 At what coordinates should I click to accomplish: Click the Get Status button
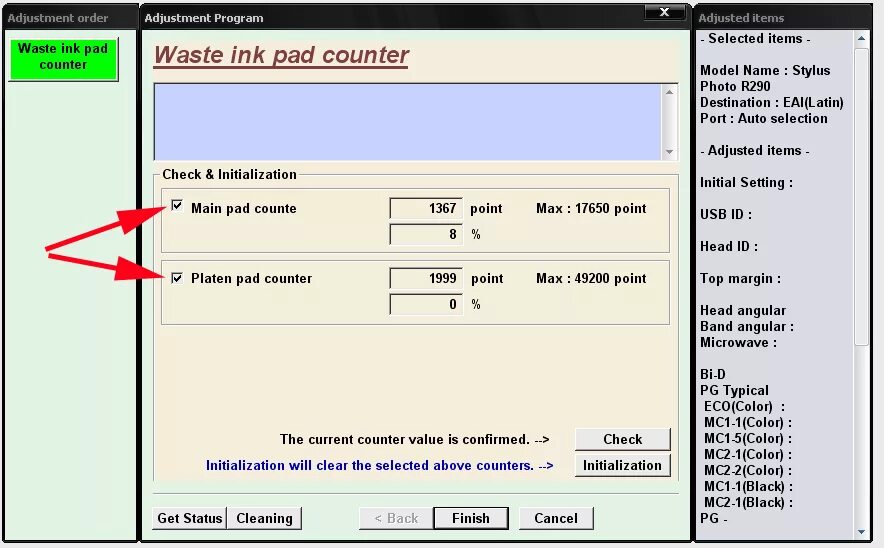click(x=189, y=518)
